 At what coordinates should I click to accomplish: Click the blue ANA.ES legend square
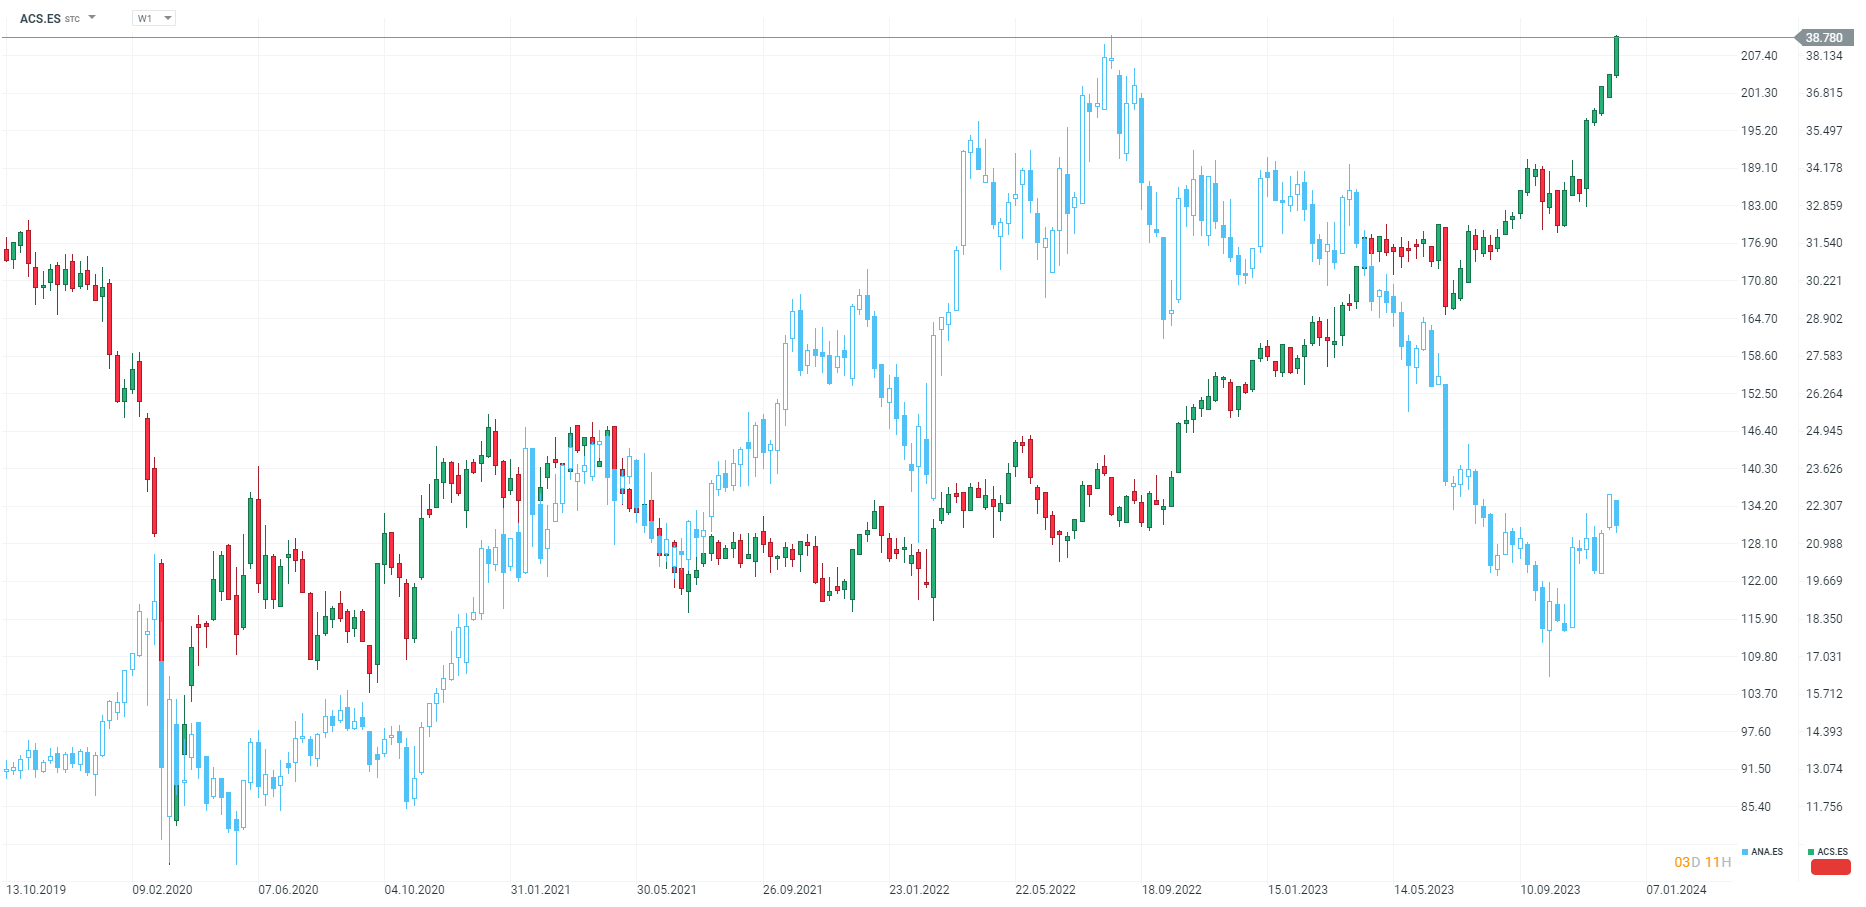(x=1745, y=852)
